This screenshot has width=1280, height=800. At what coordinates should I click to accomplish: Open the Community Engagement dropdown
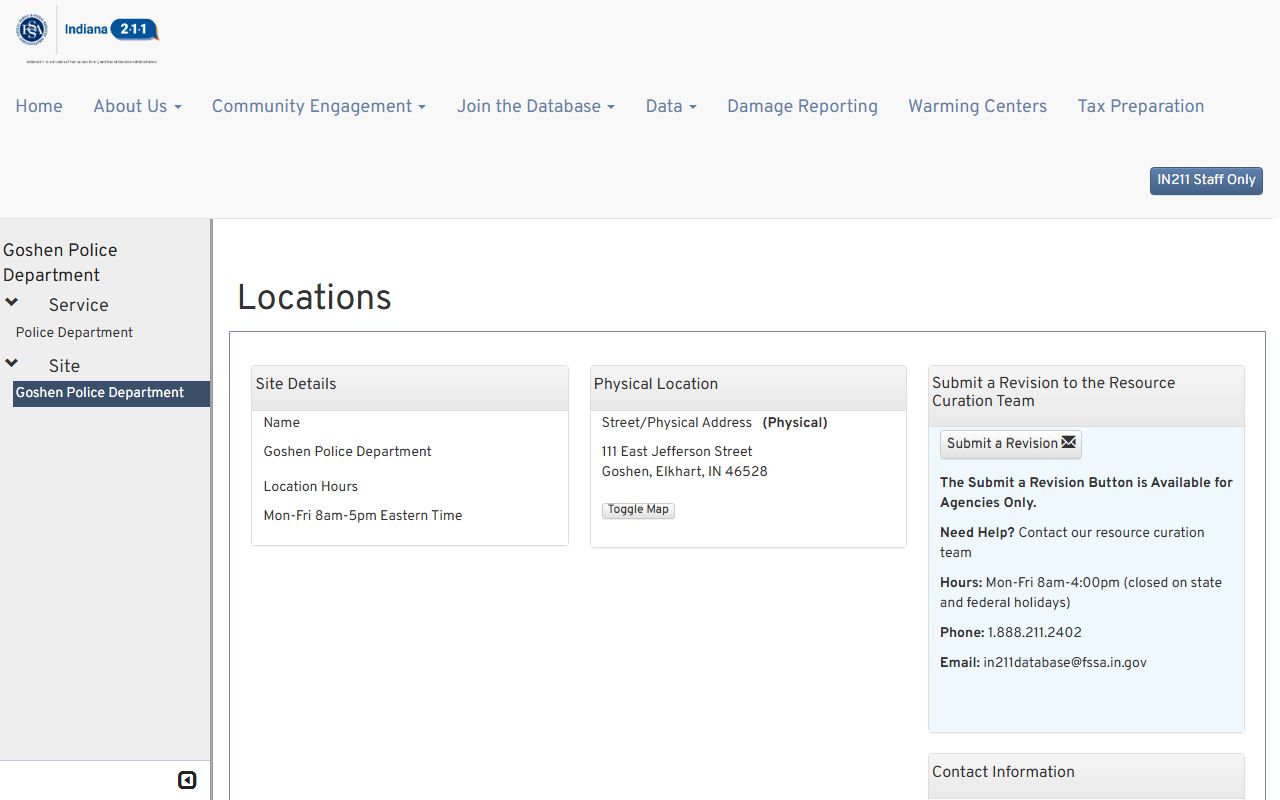[x=319, y=106]
